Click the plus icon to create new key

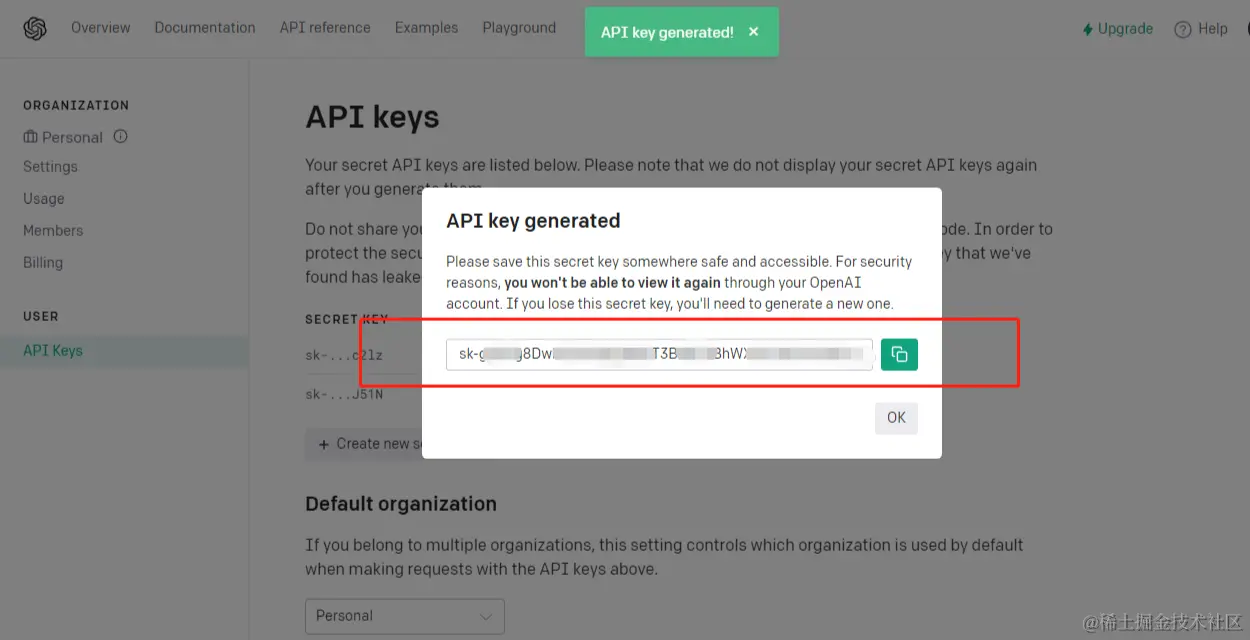point(323,444)
